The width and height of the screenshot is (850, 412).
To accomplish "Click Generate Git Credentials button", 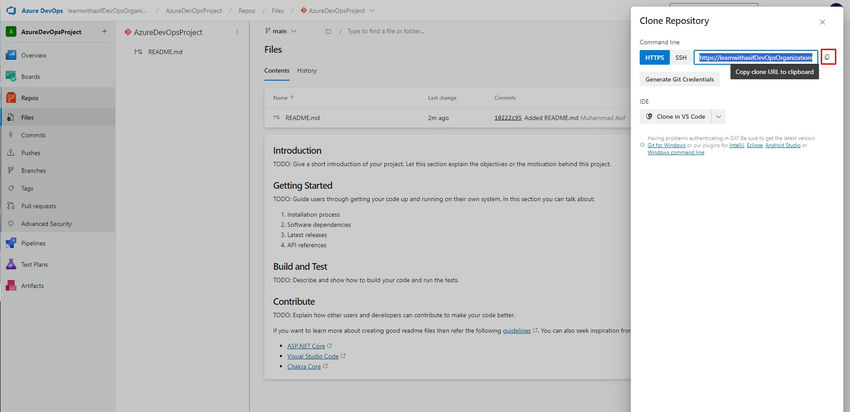I will 679,79.
